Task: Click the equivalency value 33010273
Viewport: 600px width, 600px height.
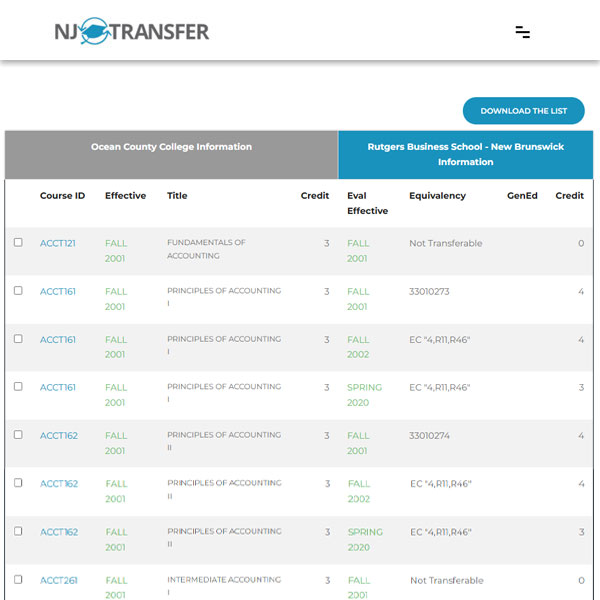Action: [x=429, y=292]
